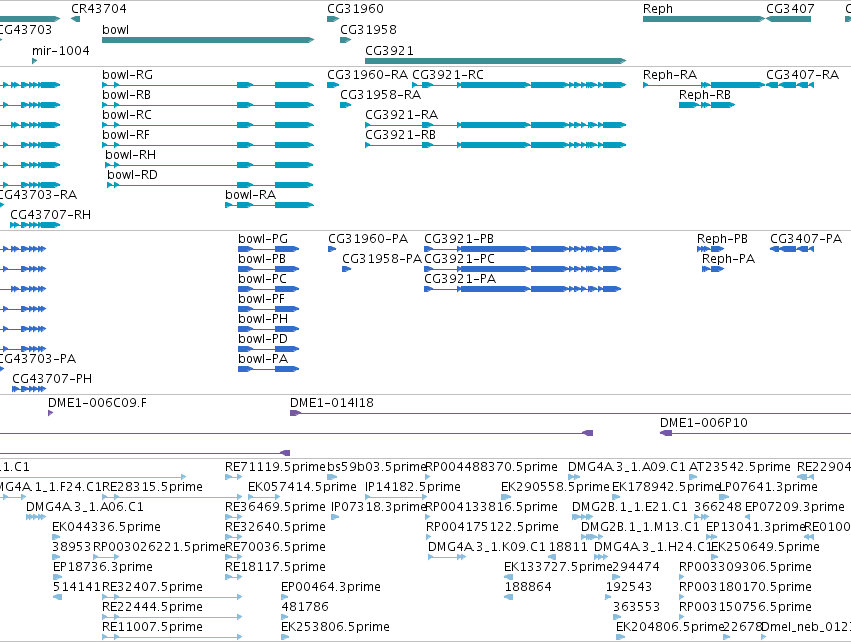Select the Reph gene bar

tap(704, 19)
